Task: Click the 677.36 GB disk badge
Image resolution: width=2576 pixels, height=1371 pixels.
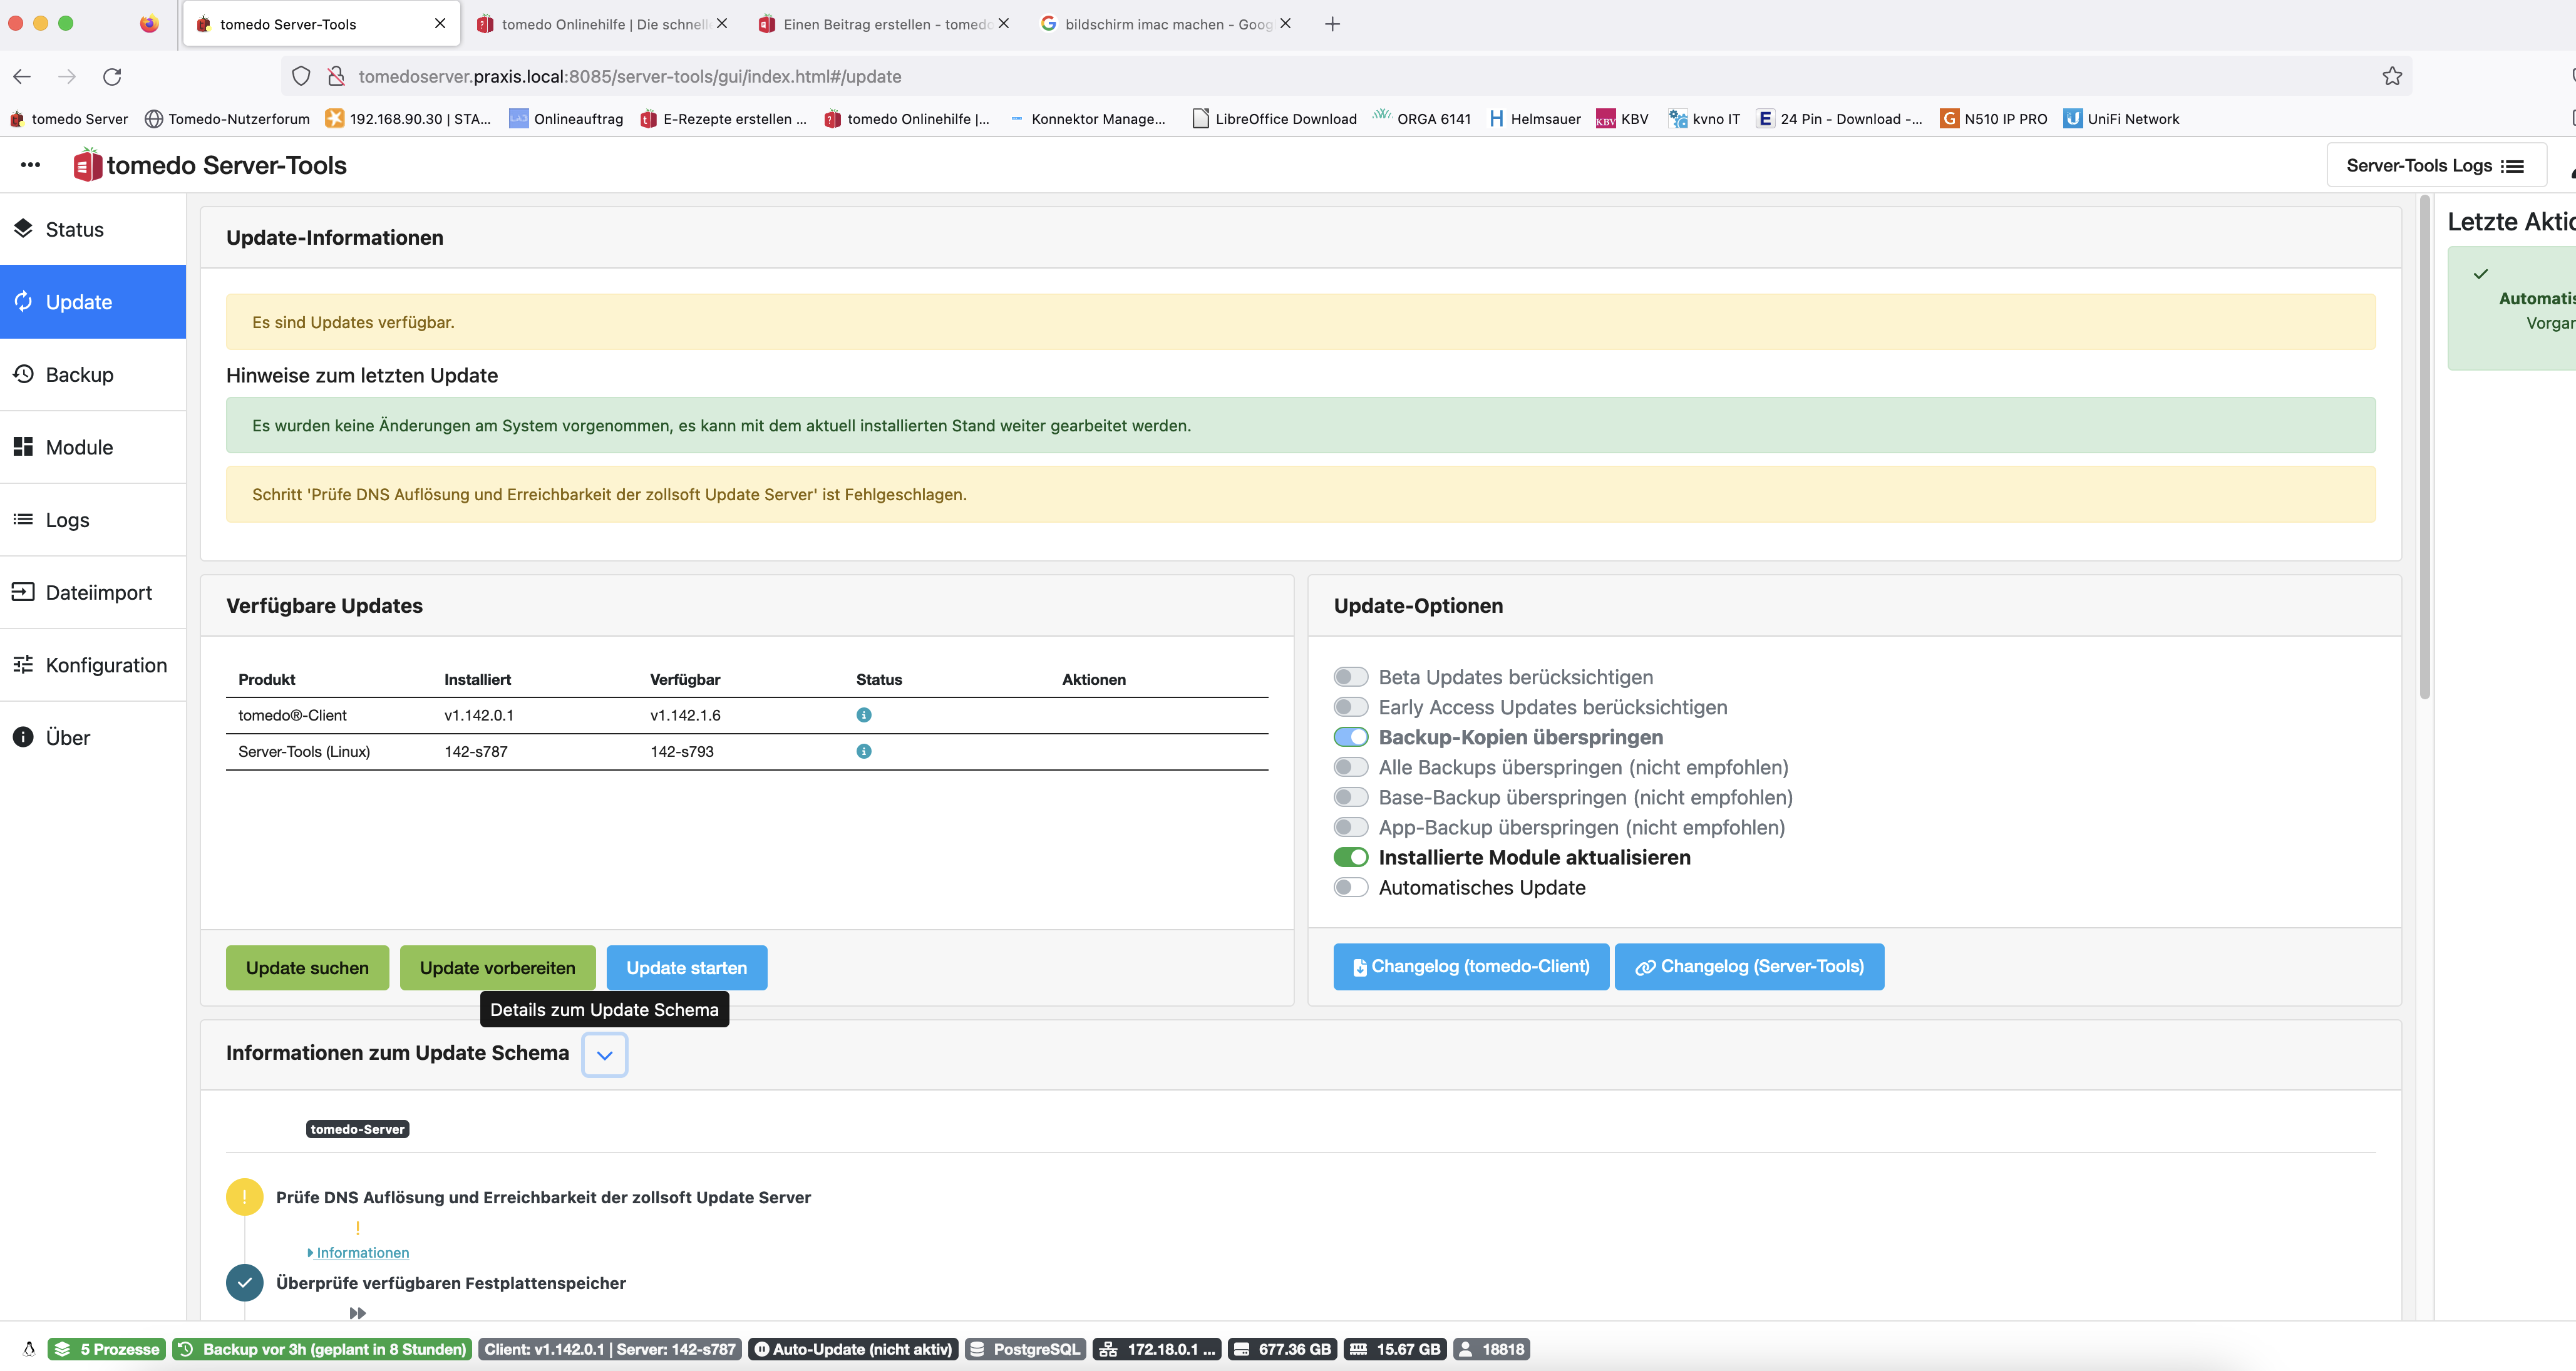Action: [1283, 1349]
